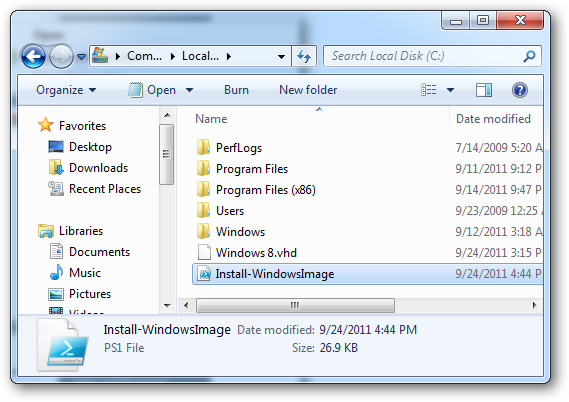Maximize the Explorer window
569x402 pixels.
coord(483,20)
